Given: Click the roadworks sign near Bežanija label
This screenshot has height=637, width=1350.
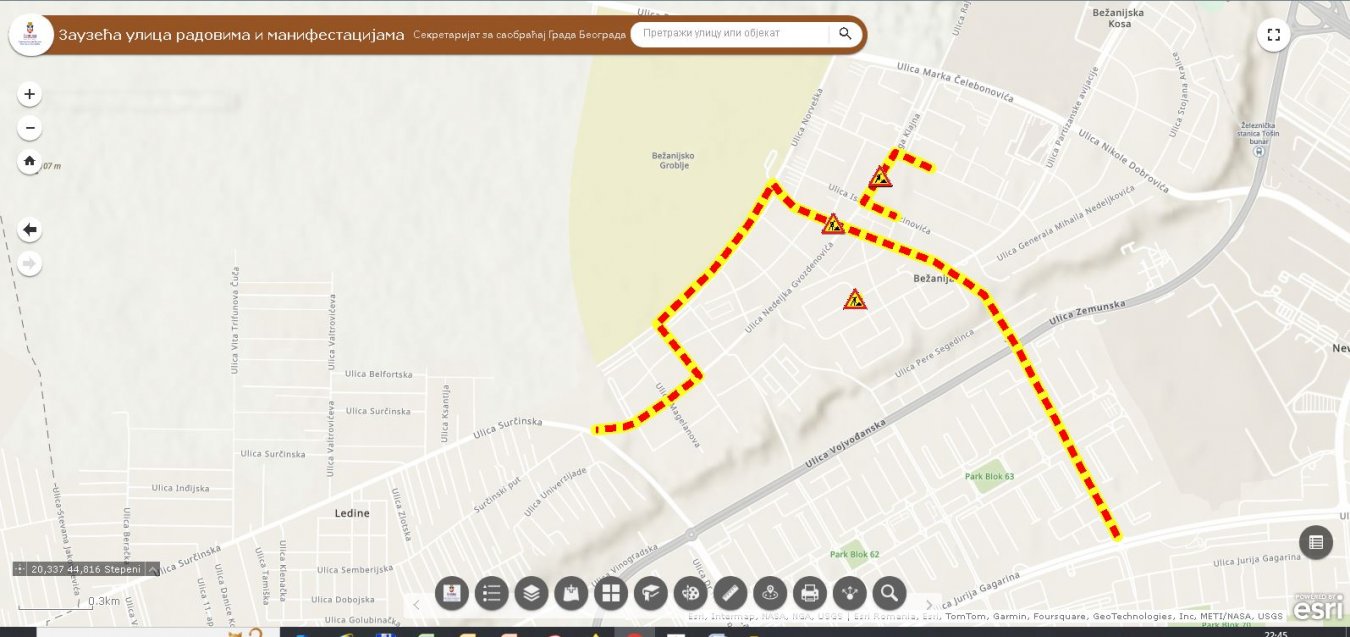Looking at the screenshot, I should (854, 298).
